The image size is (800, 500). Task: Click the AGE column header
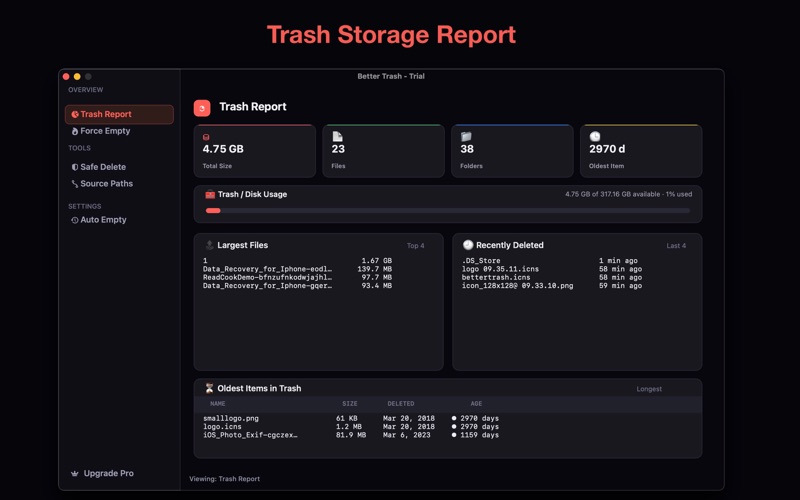click(476, 404)
